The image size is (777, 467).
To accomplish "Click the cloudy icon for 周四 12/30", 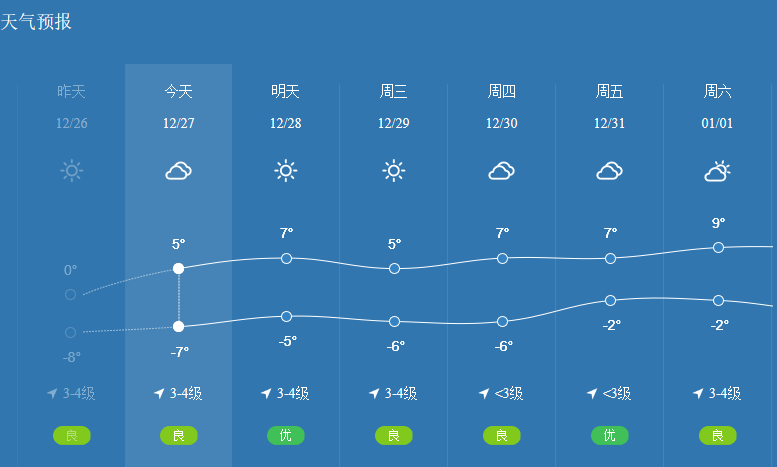I will [502, 171].
